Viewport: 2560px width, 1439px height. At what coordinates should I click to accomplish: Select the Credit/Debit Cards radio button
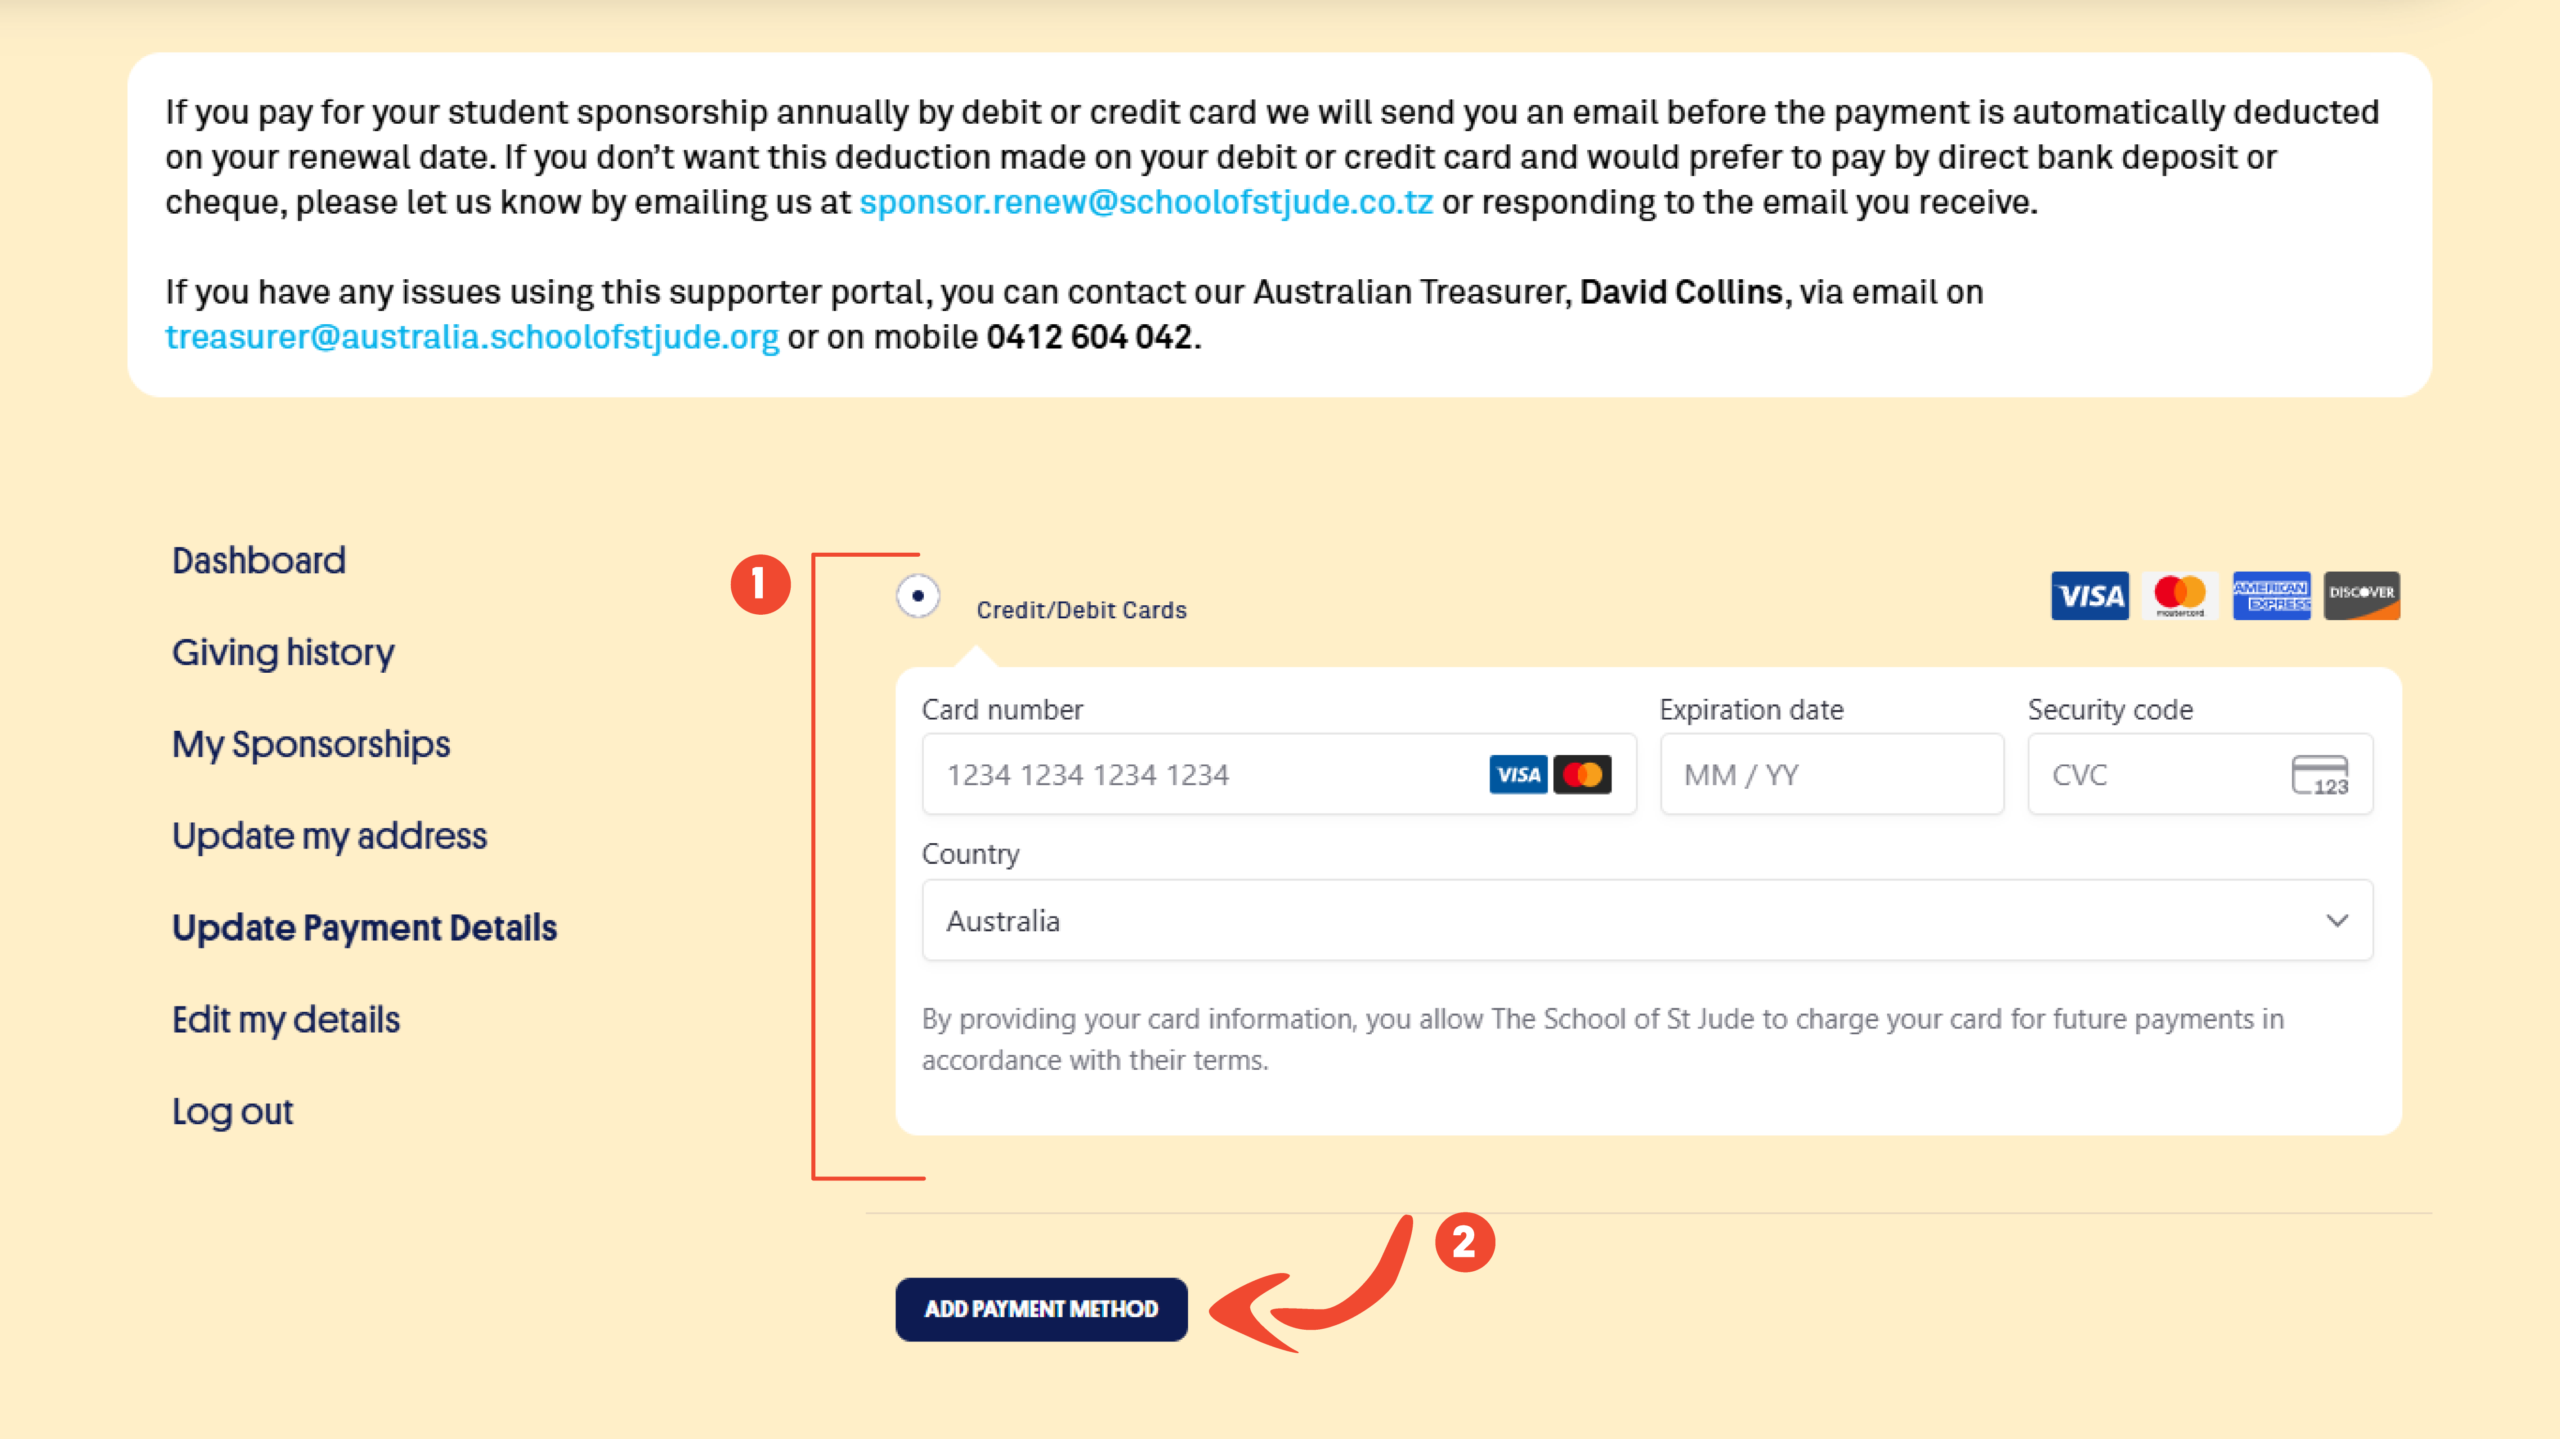(x=917, y=596)
